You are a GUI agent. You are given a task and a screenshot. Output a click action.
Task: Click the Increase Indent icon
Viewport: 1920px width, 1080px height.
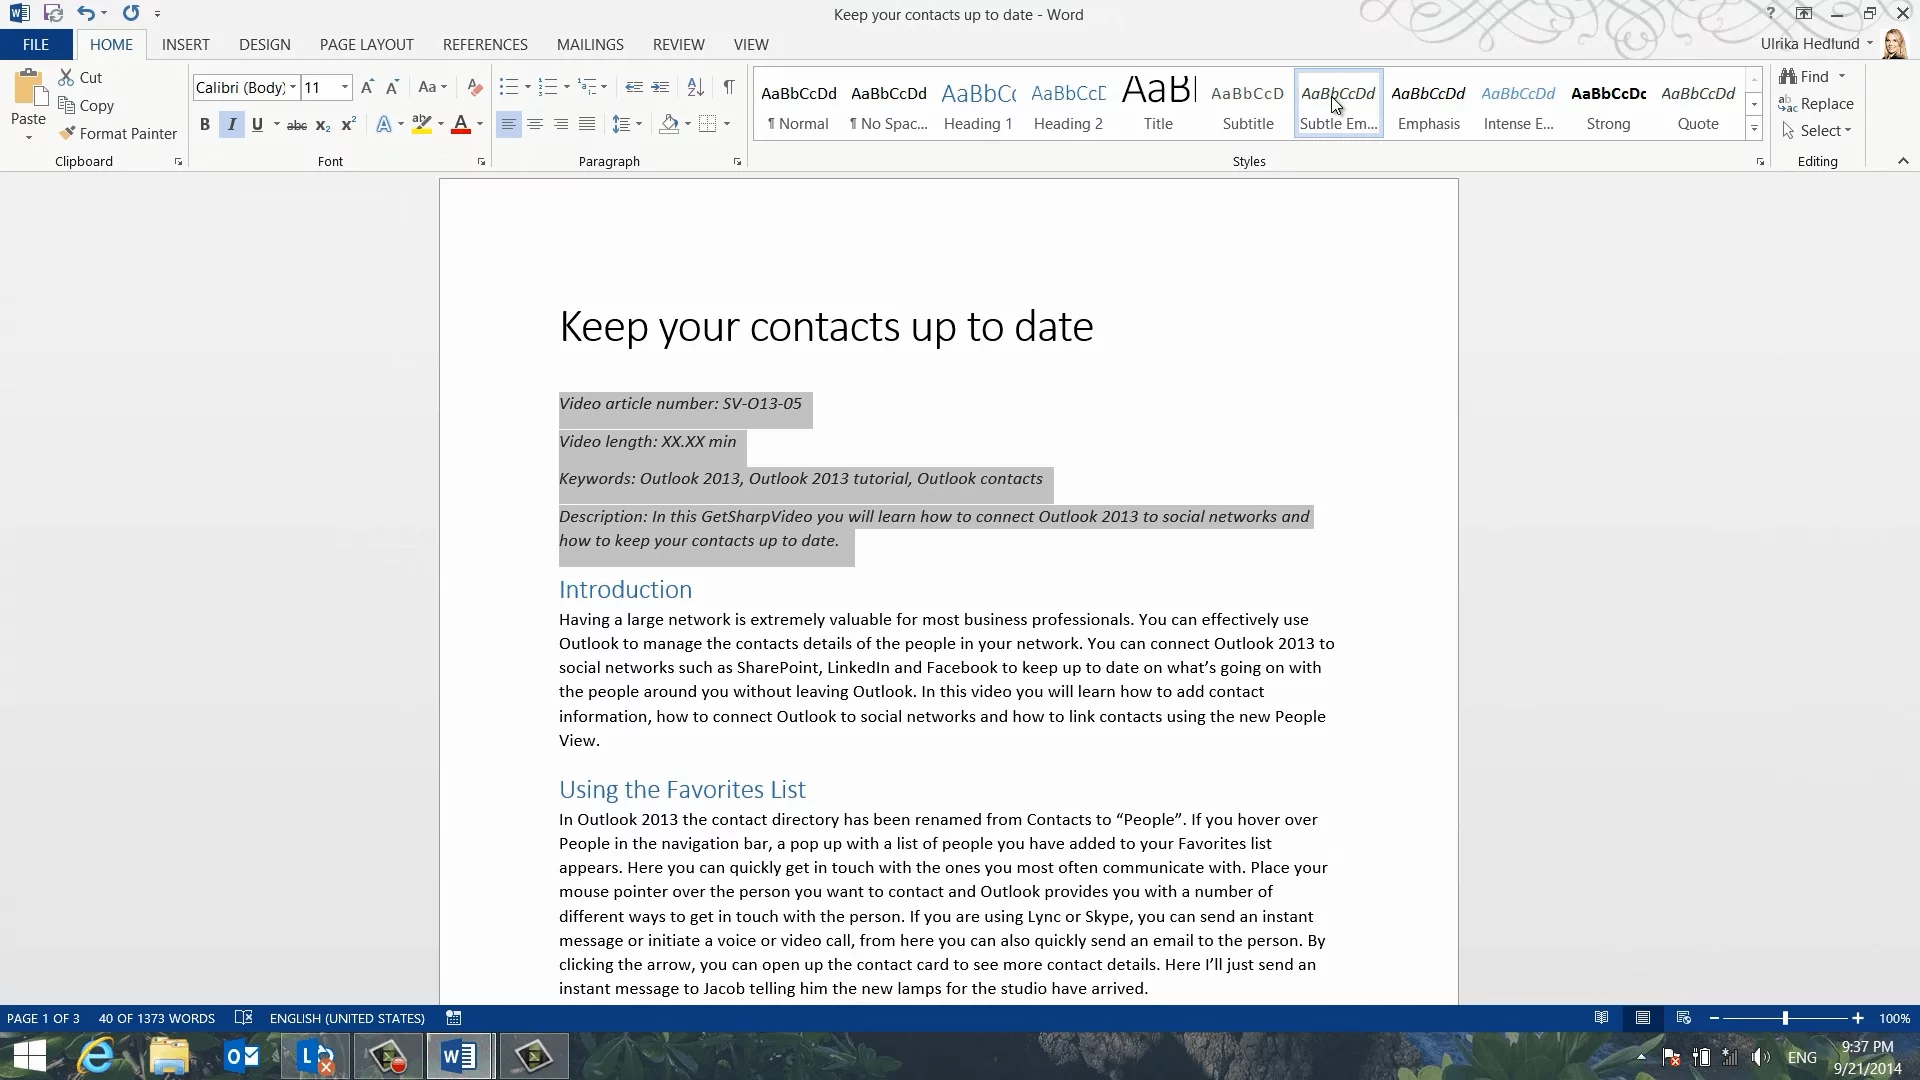click(660, 88)
